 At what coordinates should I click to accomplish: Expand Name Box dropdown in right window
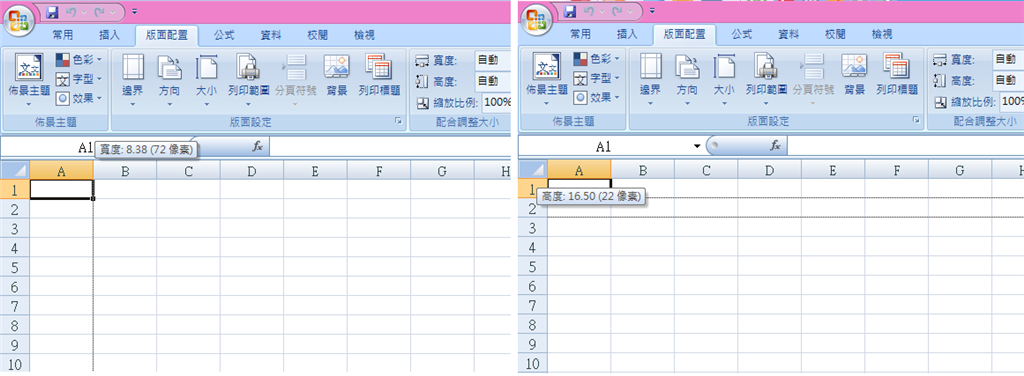(x=697, y=146)
